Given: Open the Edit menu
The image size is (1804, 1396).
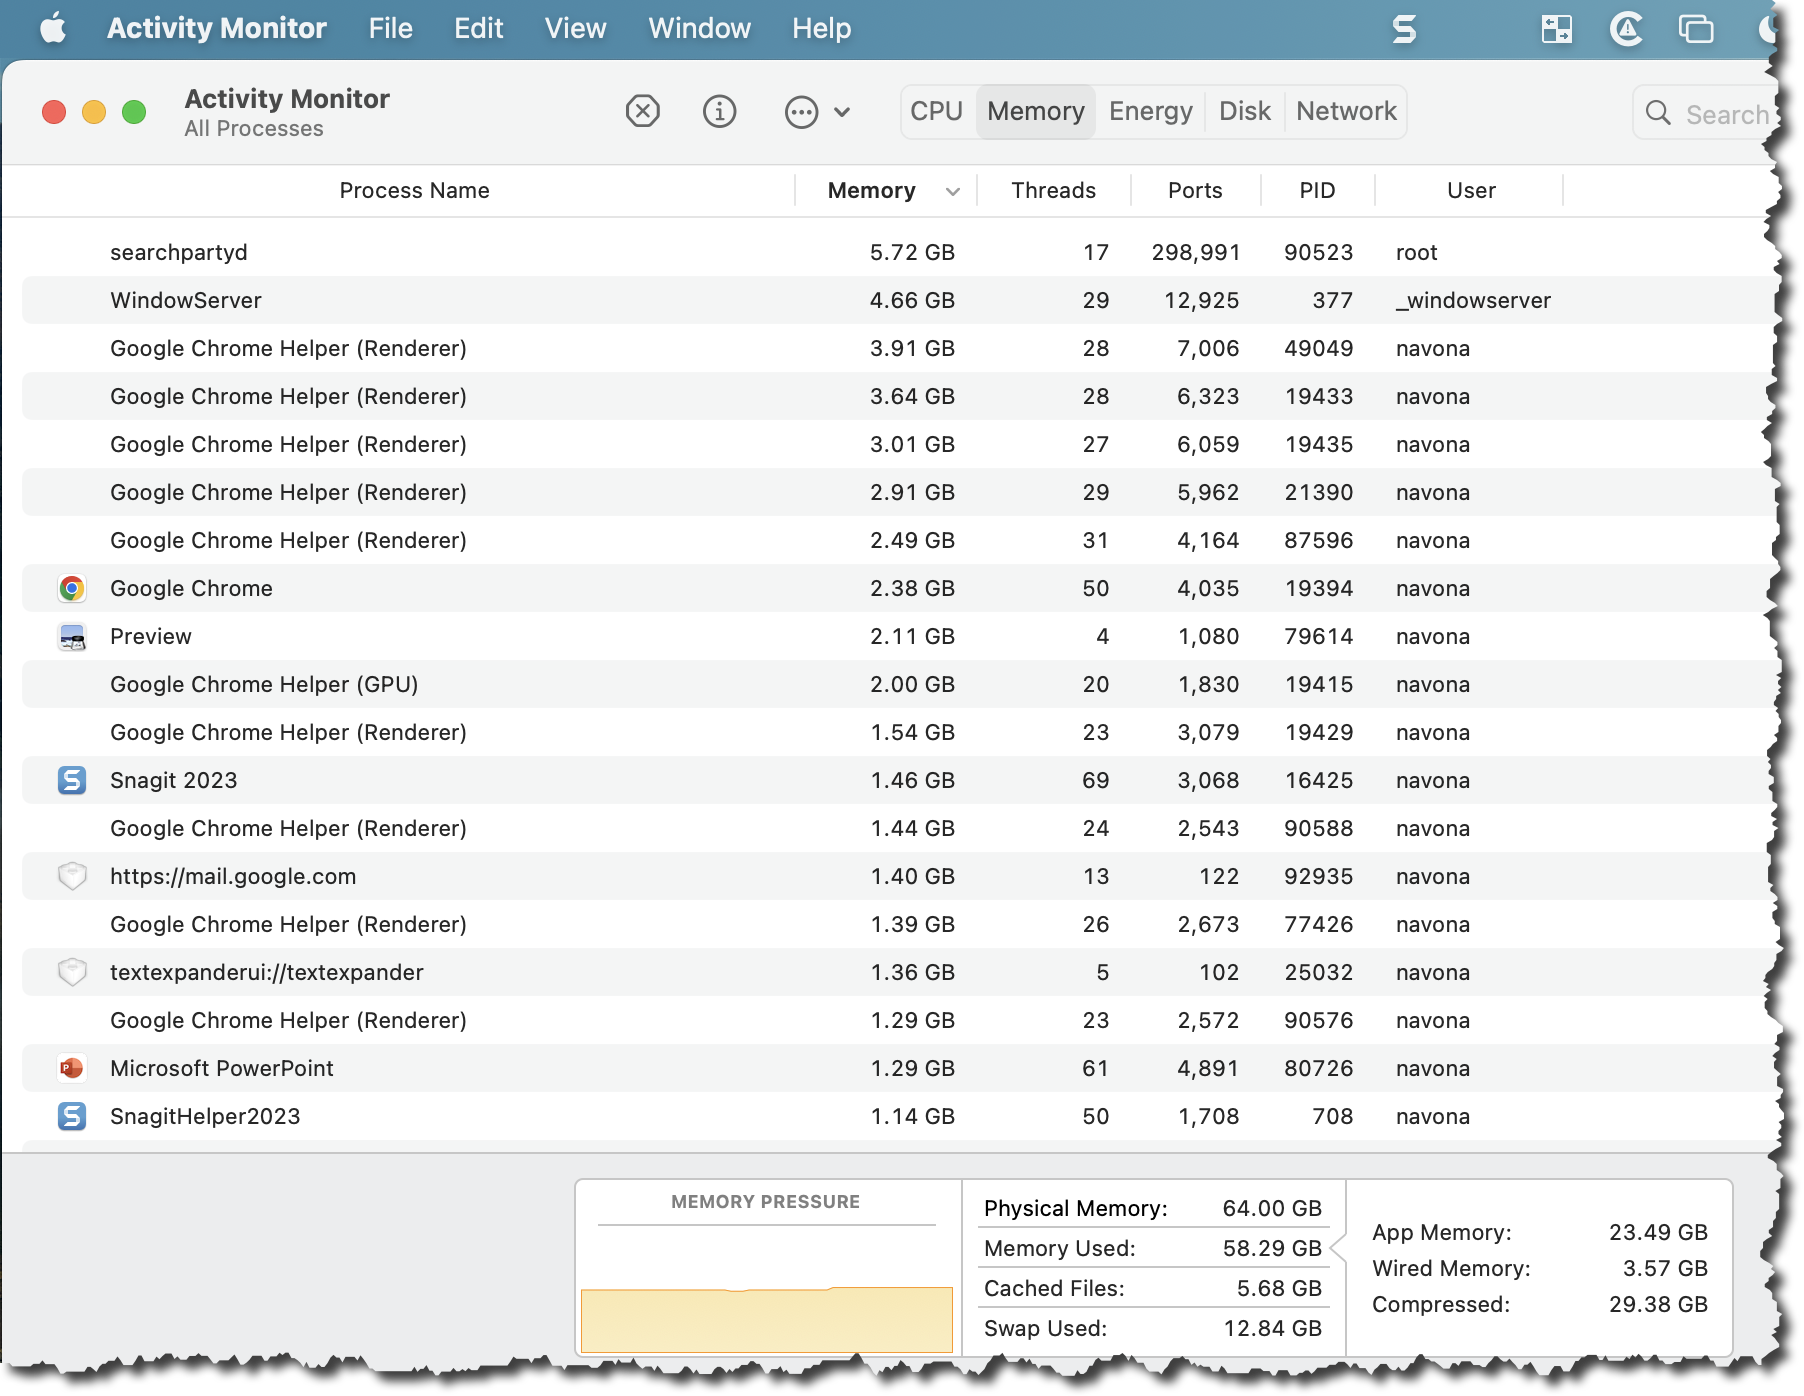Looking at the screenshot, I should tap(478, 28).
